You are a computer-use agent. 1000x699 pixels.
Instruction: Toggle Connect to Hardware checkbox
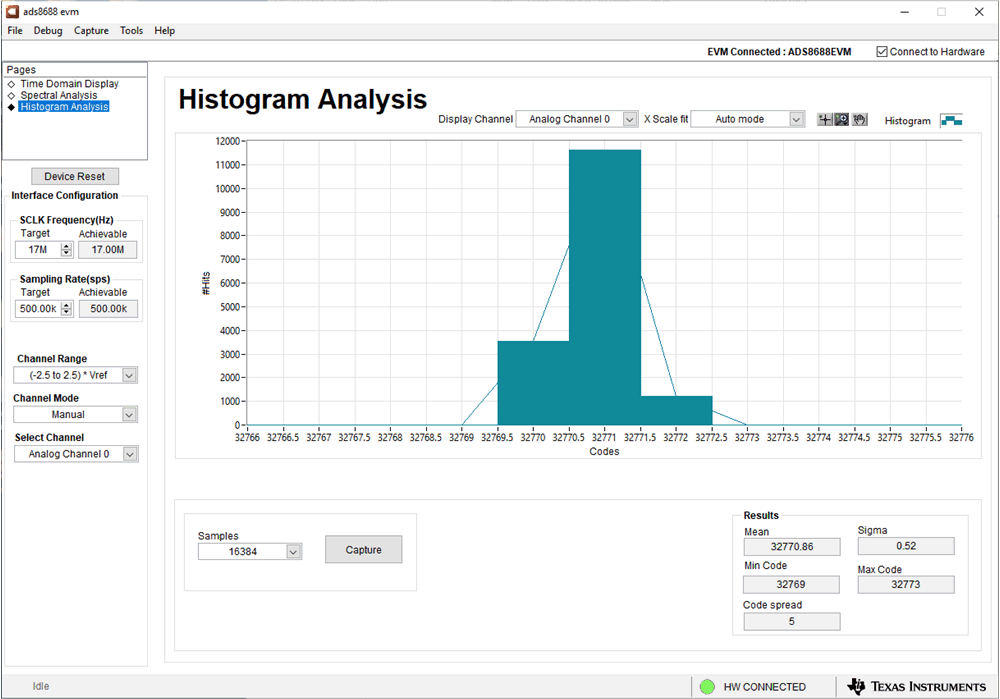(x=881, y=52)
